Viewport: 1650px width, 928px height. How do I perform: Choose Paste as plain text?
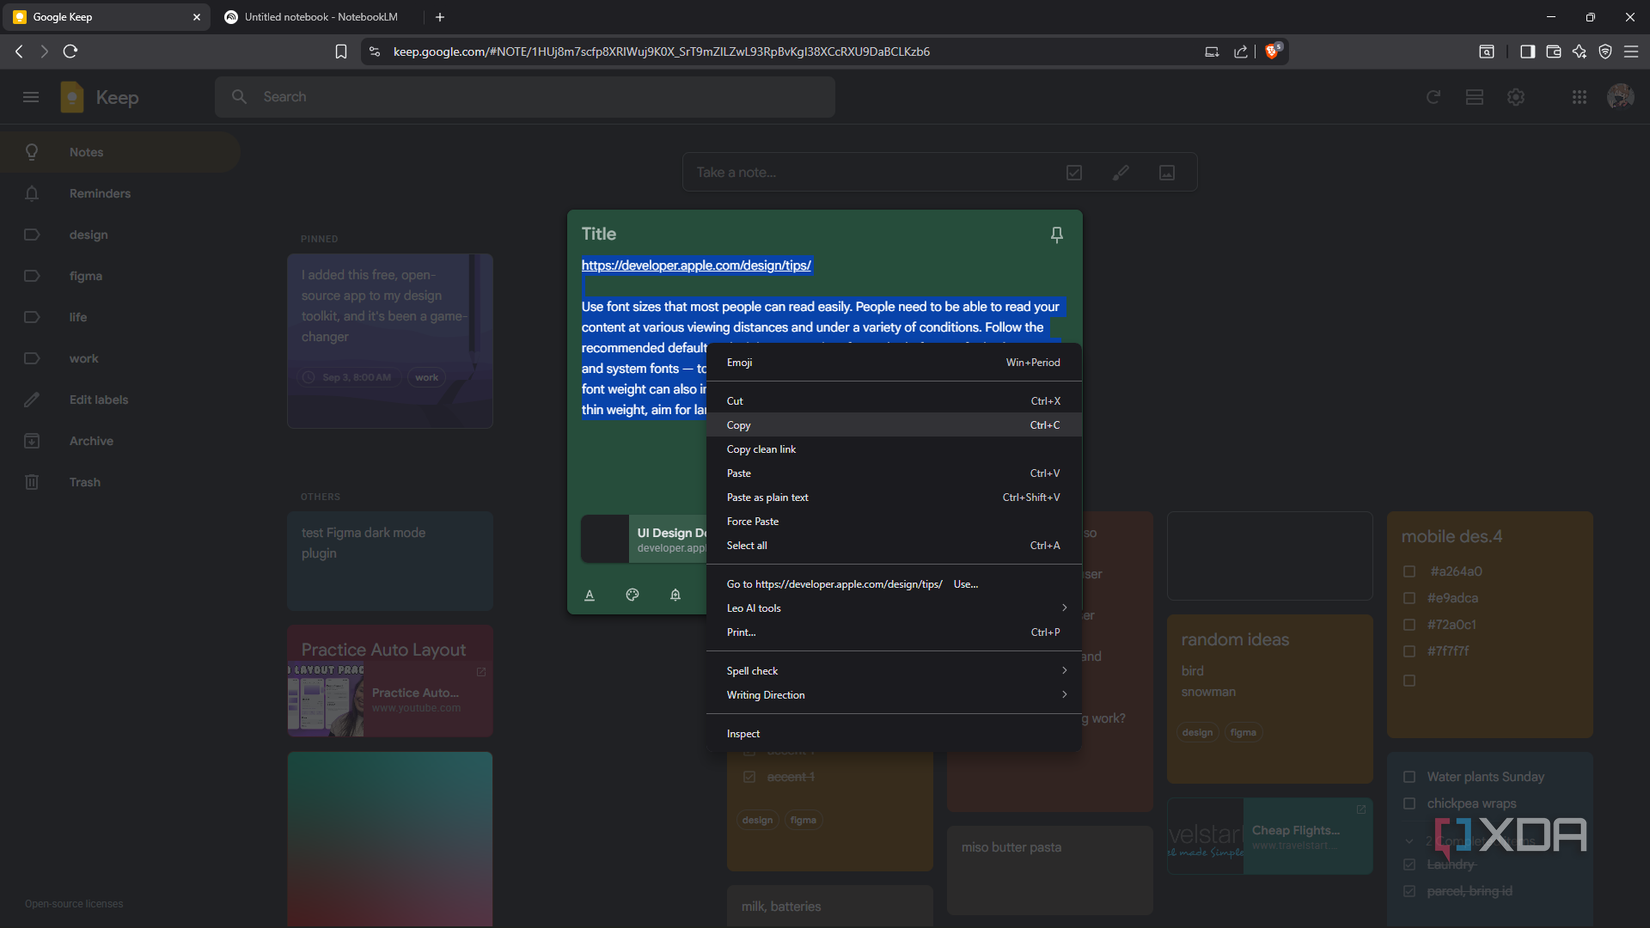[x=894, y=497]
